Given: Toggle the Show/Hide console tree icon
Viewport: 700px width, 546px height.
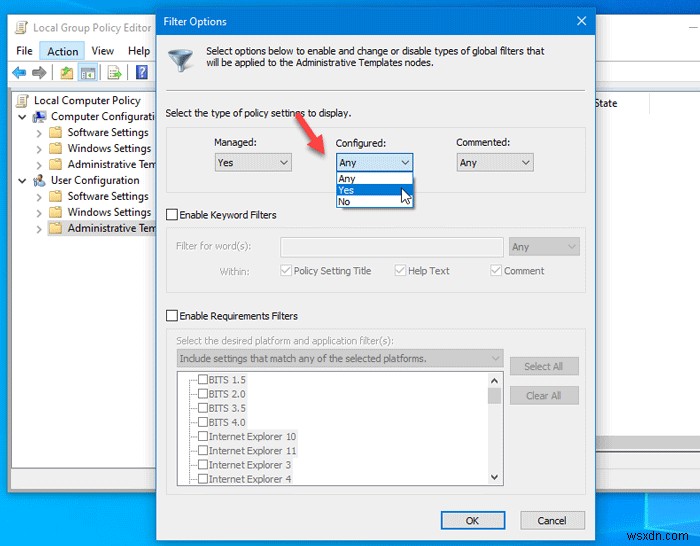Looking at the screenshot, I should [x=88, y=72].
